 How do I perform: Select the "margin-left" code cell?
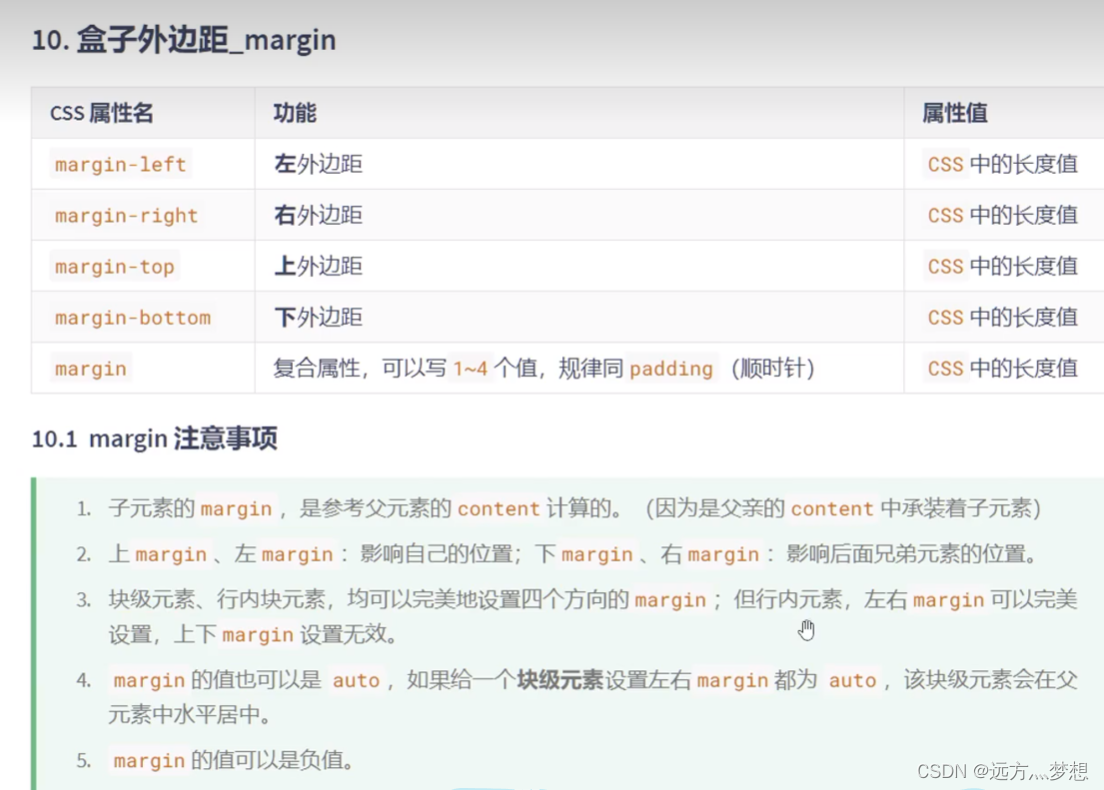(120, 164)
